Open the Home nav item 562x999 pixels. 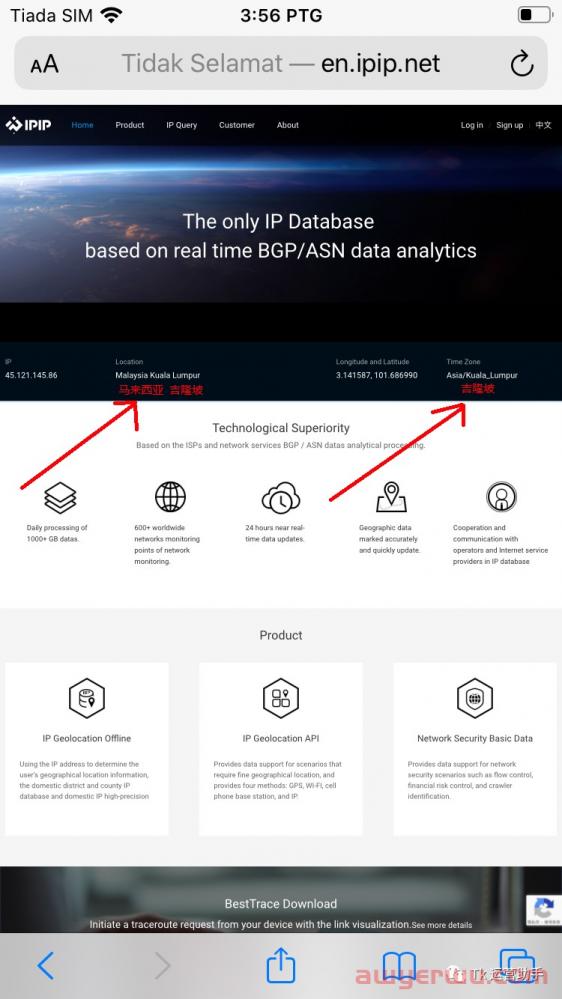(x=82, y=125)
